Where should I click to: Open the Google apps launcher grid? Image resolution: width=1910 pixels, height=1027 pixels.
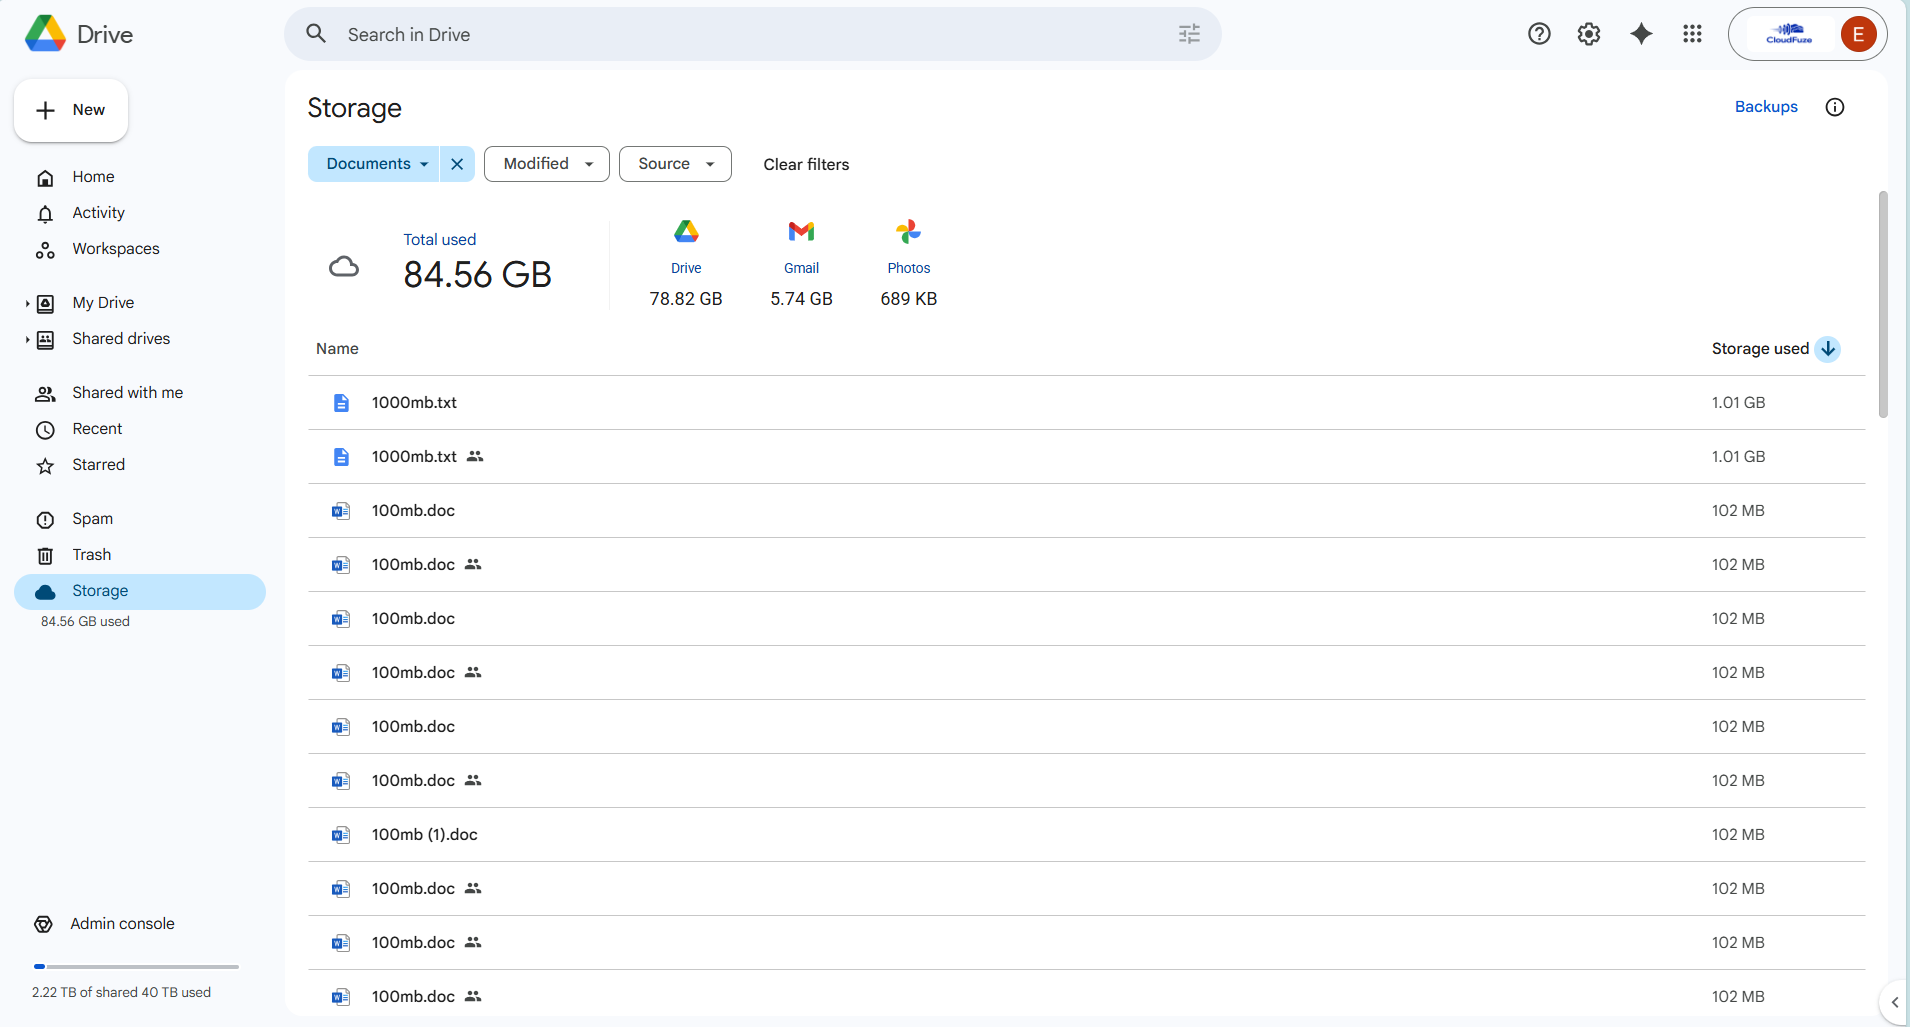[1691, 33]
